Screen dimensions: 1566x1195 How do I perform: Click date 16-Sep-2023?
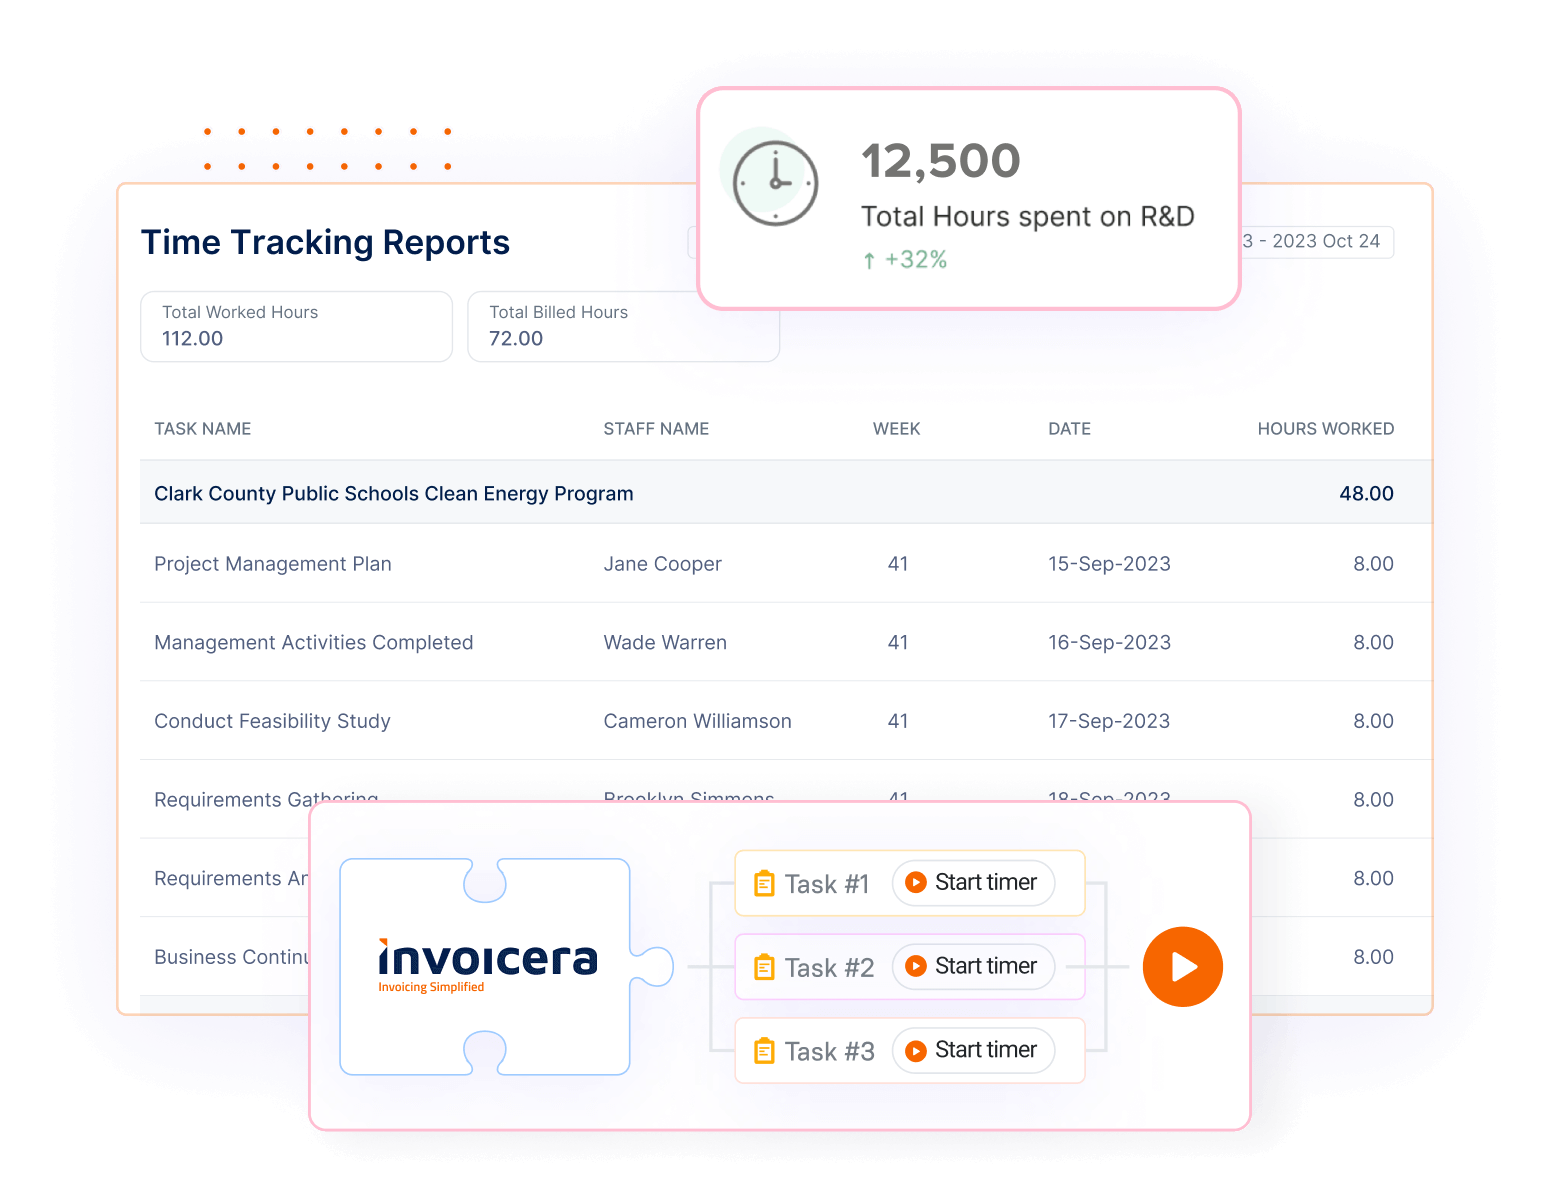click(1109, 643)
